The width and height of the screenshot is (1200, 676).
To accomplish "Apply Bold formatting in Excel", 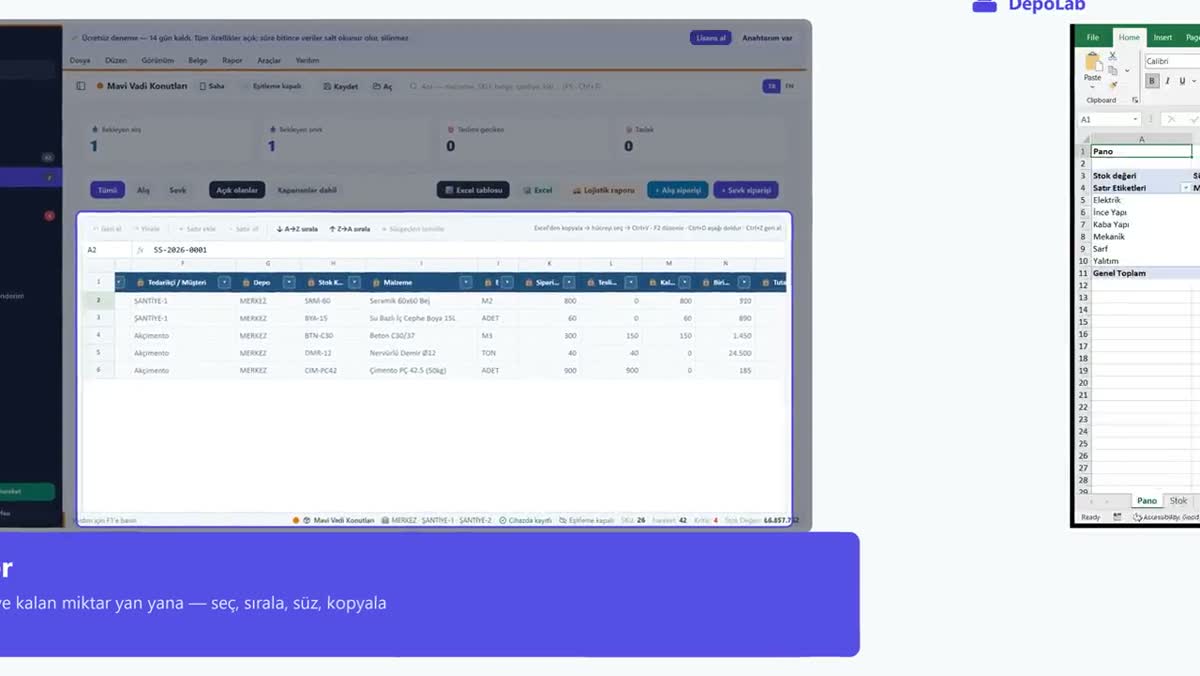I will coord(1152,81).
